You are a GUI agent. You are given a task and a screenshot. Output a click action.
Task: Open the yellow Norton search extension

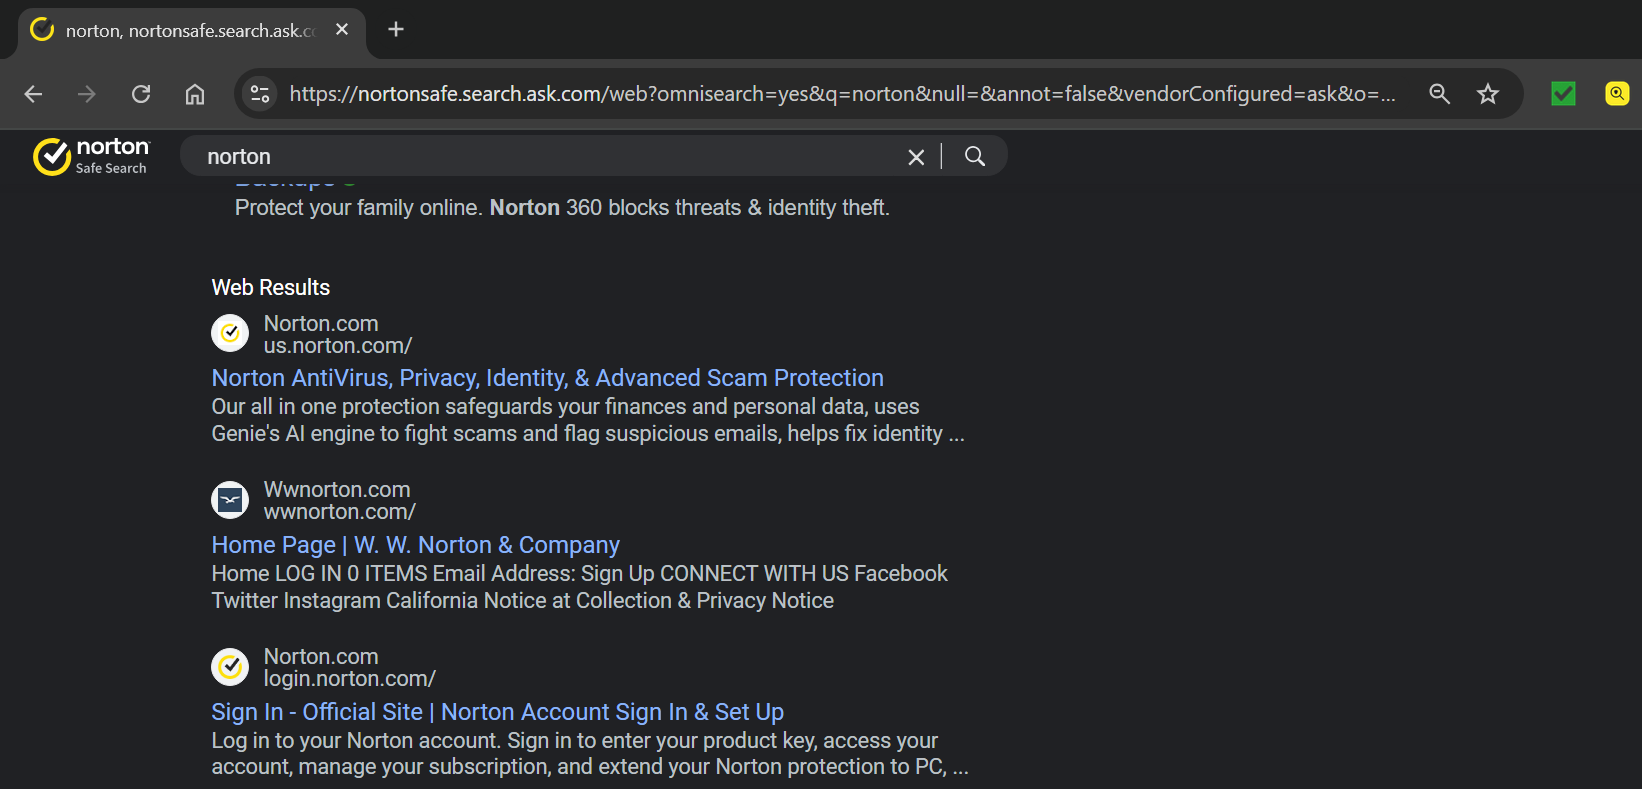pos(1616,94)
